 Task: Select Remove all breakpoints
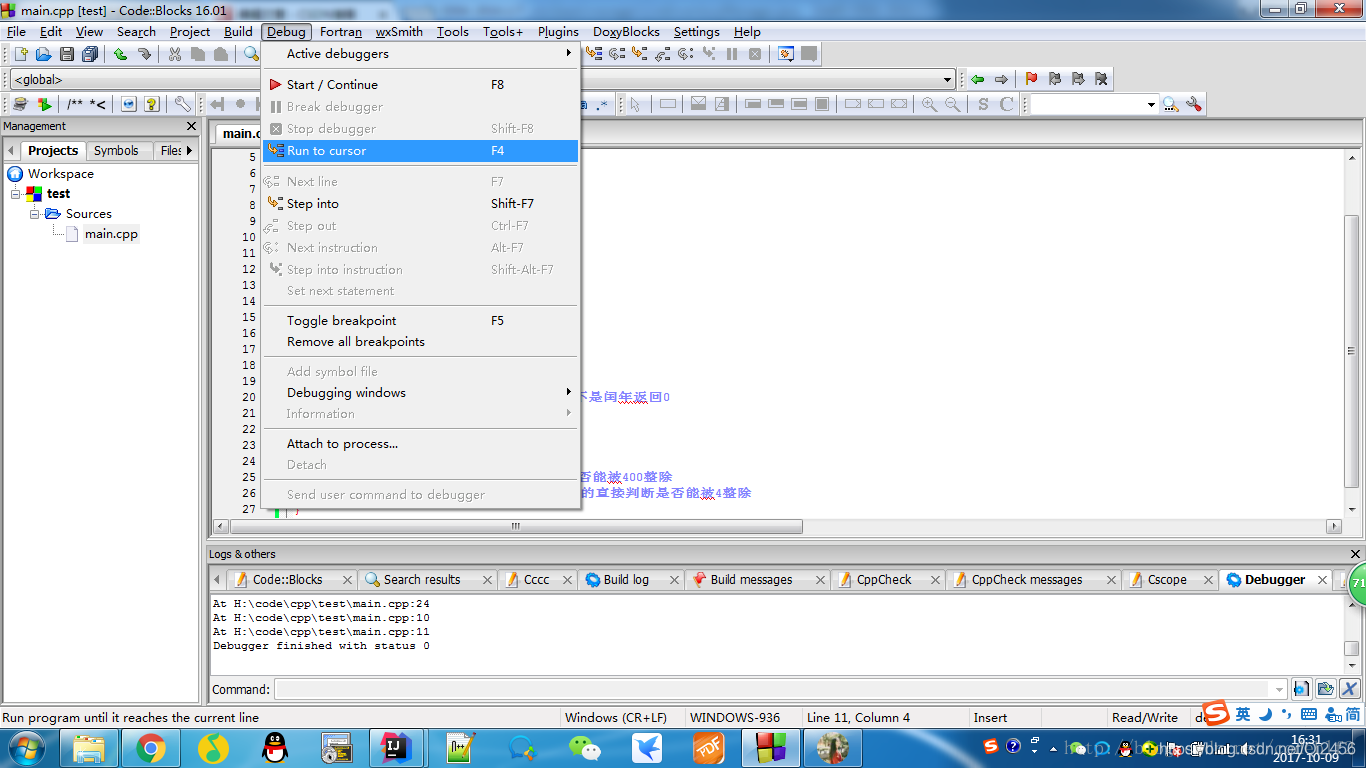pyautogui.click(x=420, y=342)
